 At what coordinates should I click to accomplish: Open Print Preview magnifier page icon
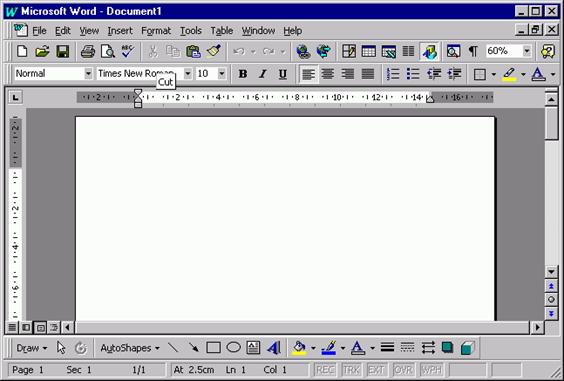108,51
